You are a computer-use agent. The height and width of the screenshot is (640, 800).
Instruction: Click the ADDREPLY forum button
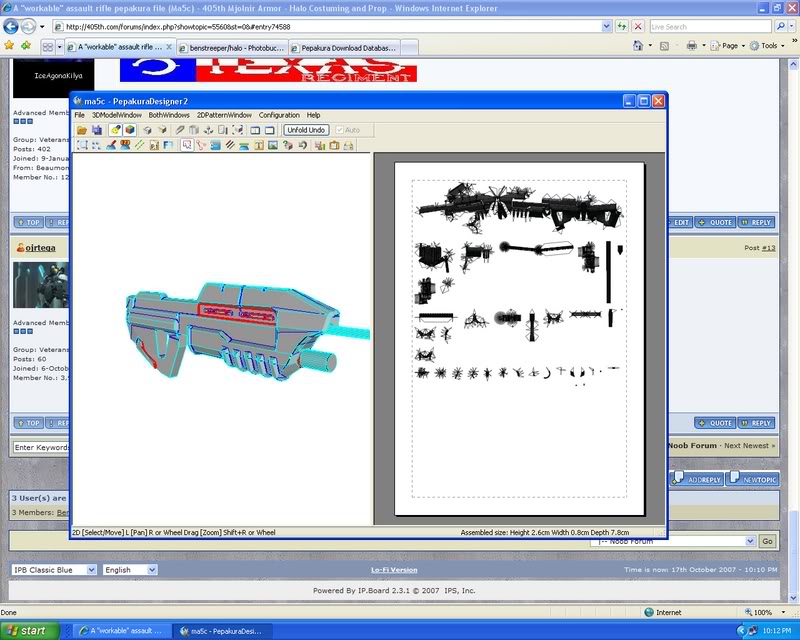[697, 479]
